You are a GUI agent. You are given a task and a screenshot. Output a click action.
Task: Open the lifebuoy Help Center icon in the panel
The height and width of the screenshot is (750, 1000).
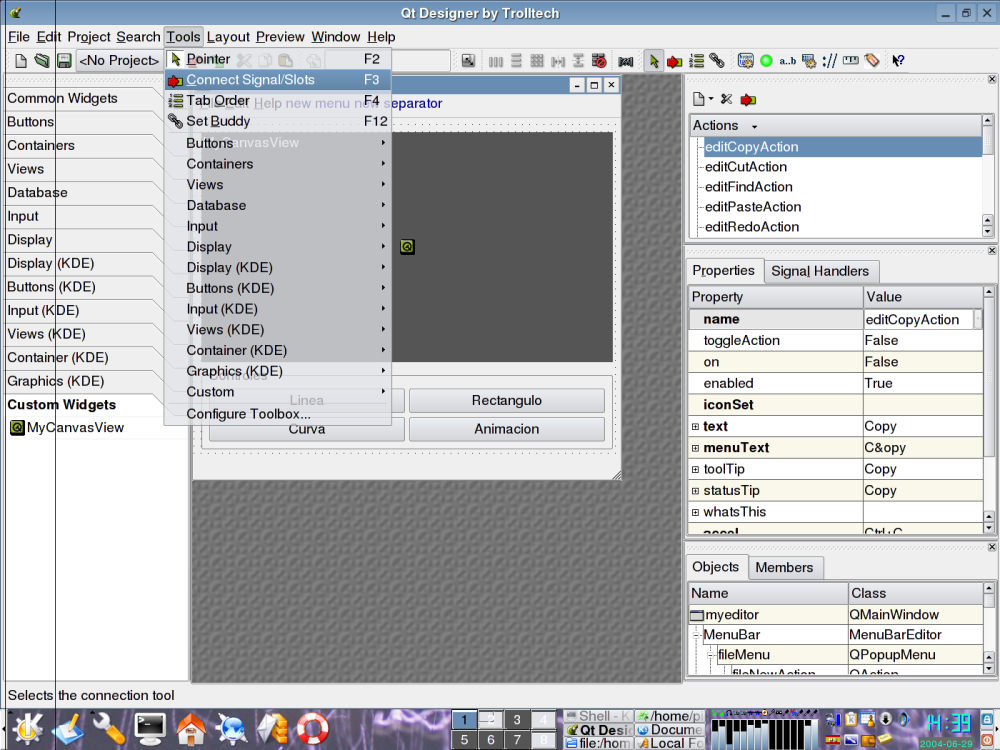pyautogui.click(x=312, y=728)
